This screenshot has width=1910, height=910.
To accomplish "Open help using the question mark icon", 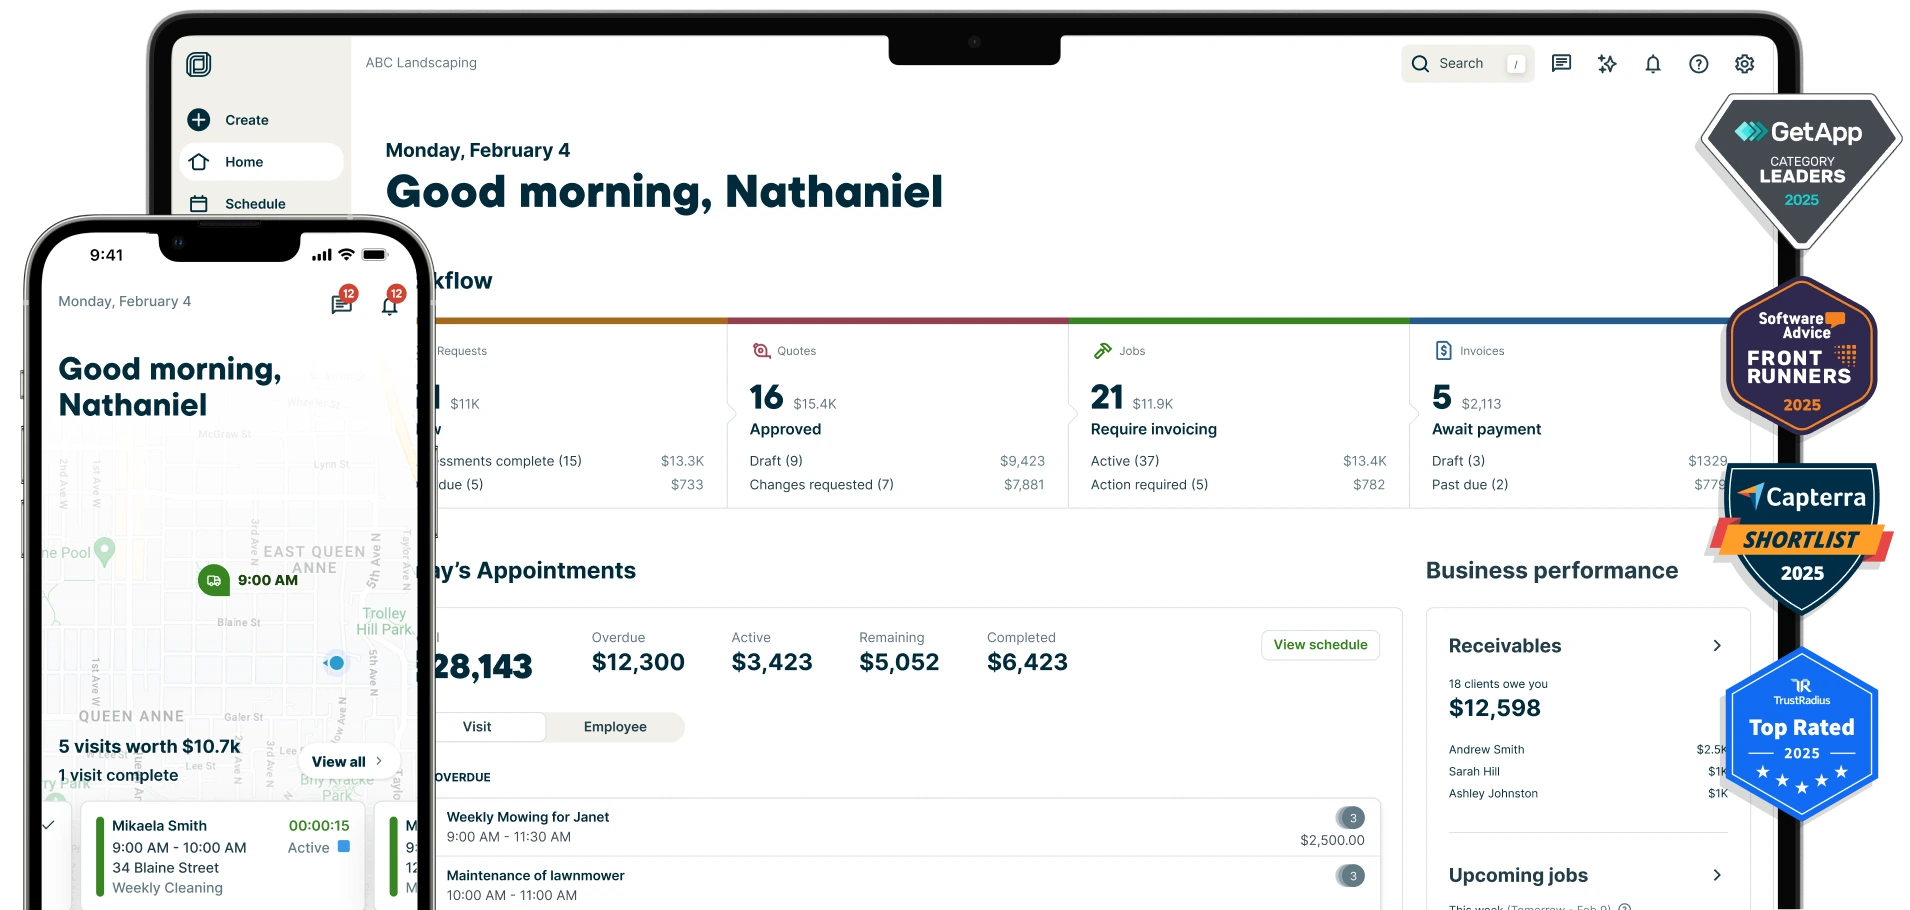I will (x=1698, y=63).
